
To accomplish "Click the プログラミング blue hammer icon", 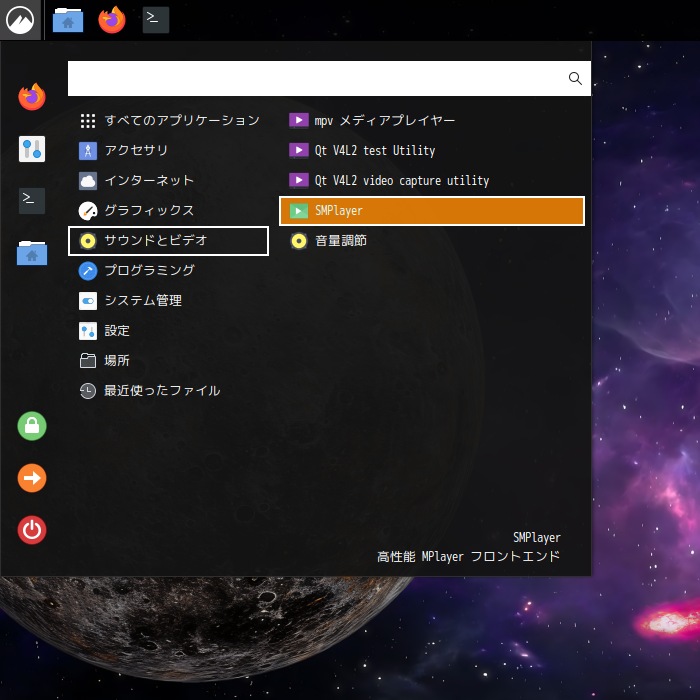I will [x=88, y=271].
